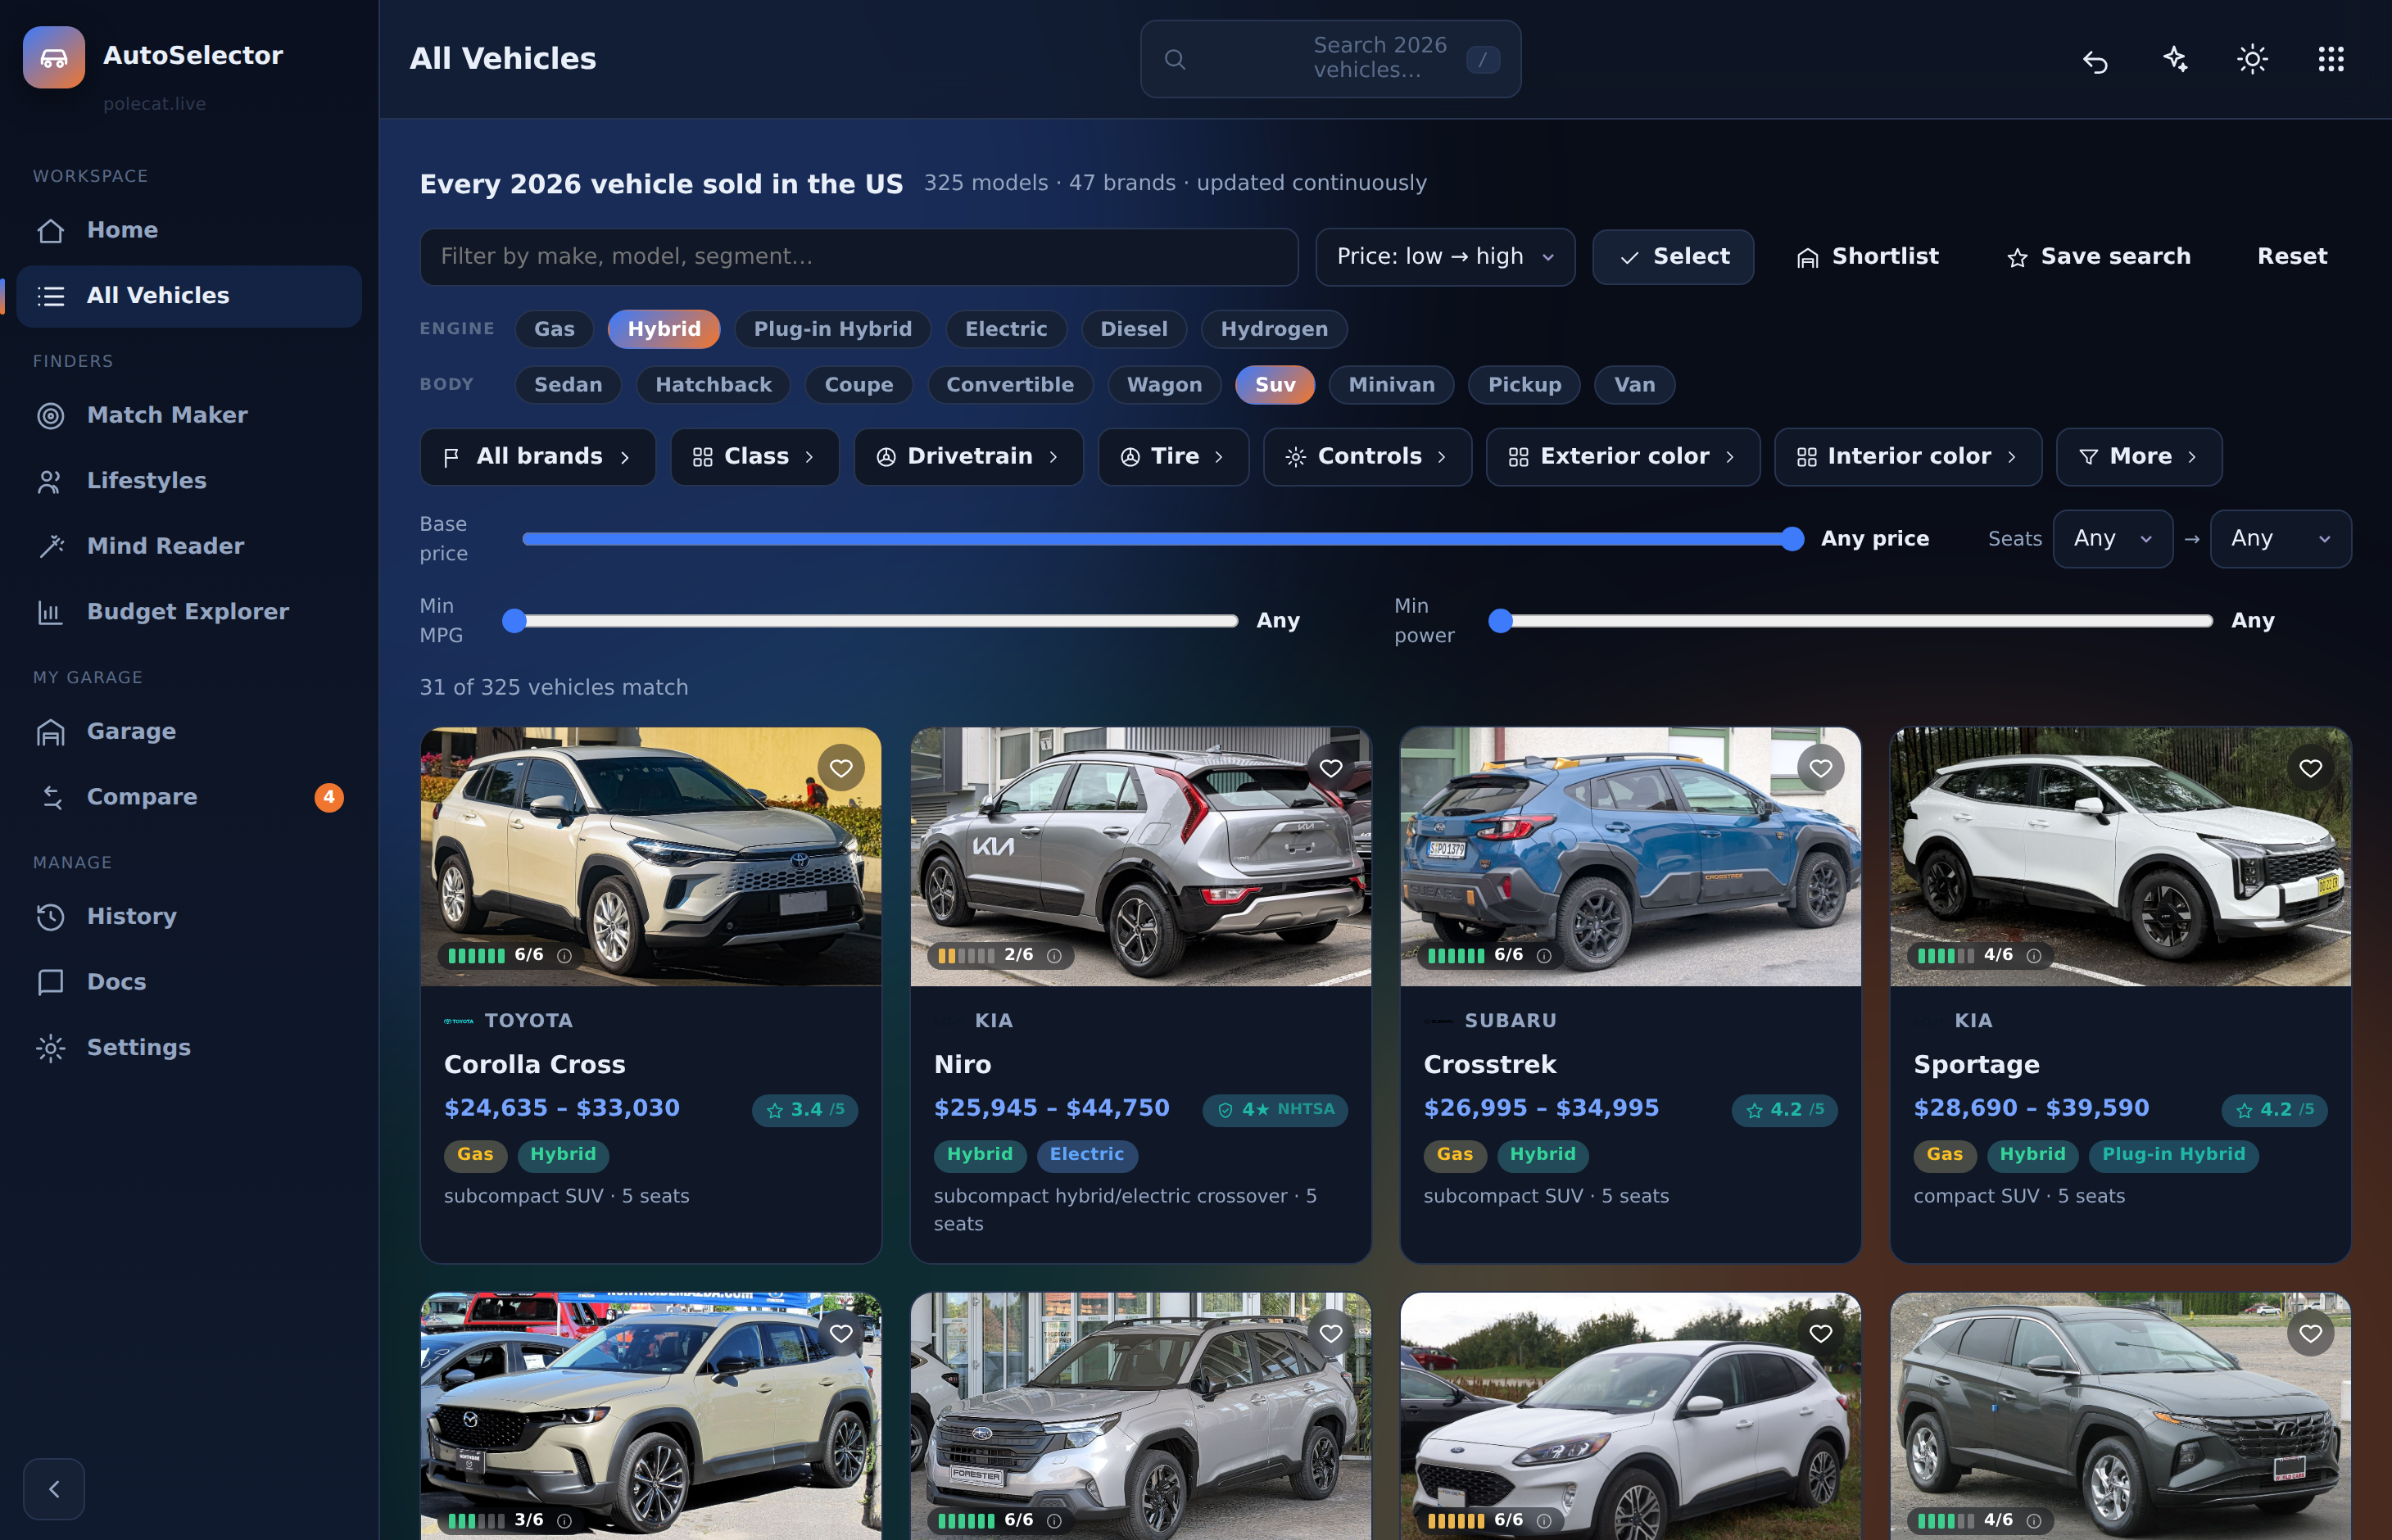
Task: Toggle the Diesel engine filter chip
Action: [1134, 329]
